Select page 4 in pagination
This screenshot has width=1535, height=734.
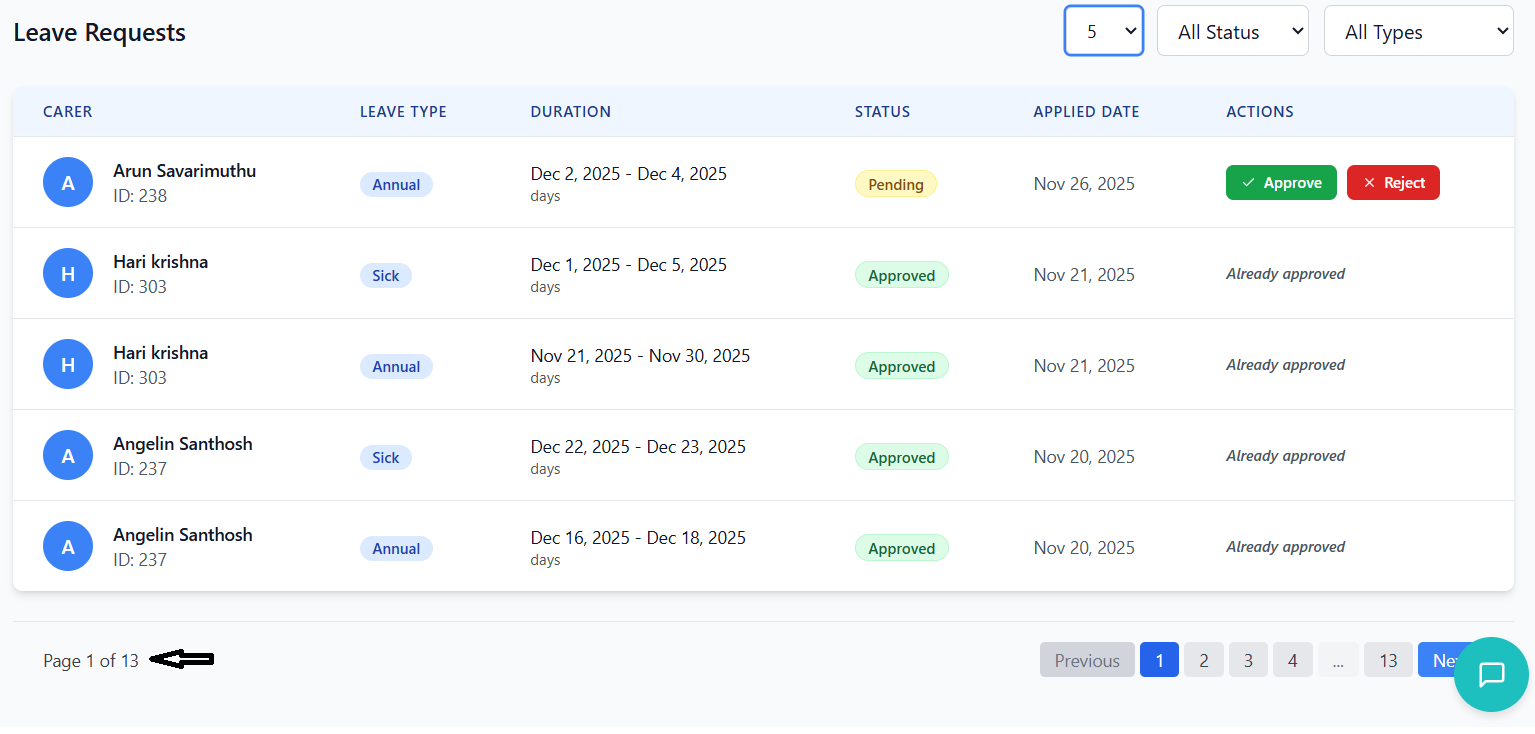point(1292,660)
